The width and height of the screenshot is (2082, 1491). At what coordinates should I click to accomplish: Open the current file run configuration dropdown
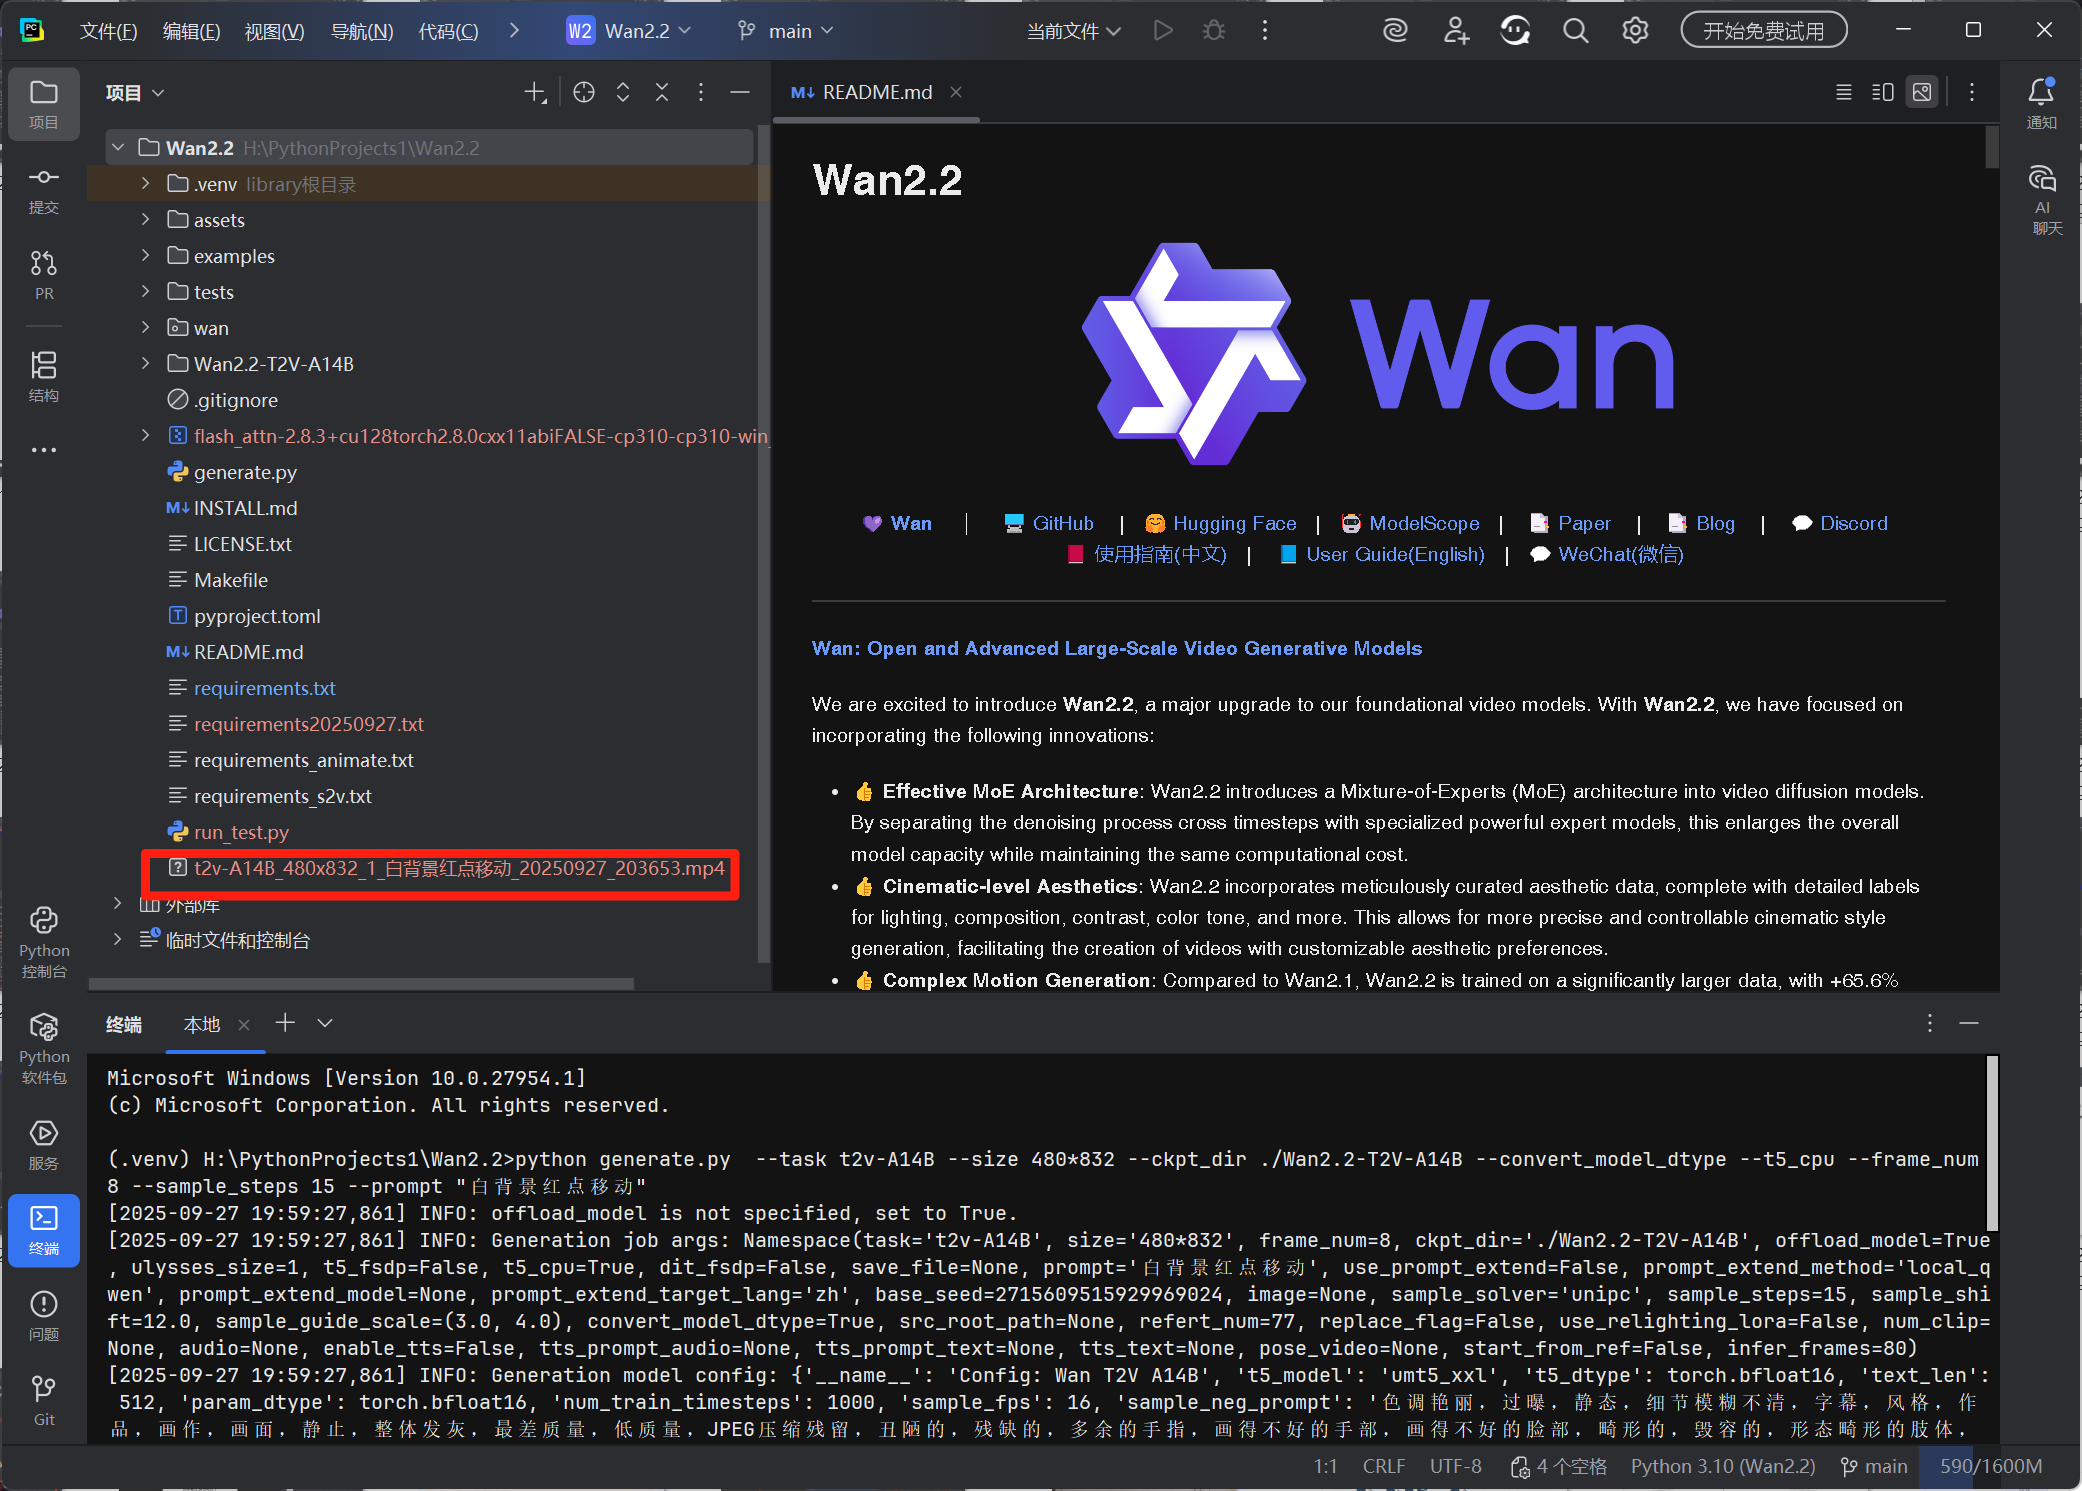click(1074, 31)
